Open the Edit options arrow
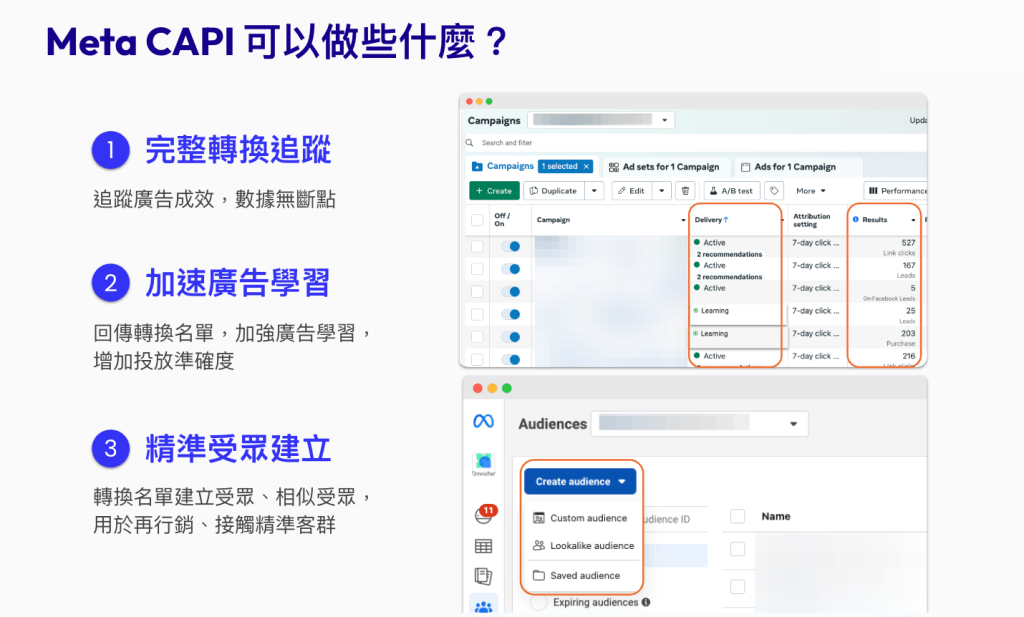 (662, 191)
